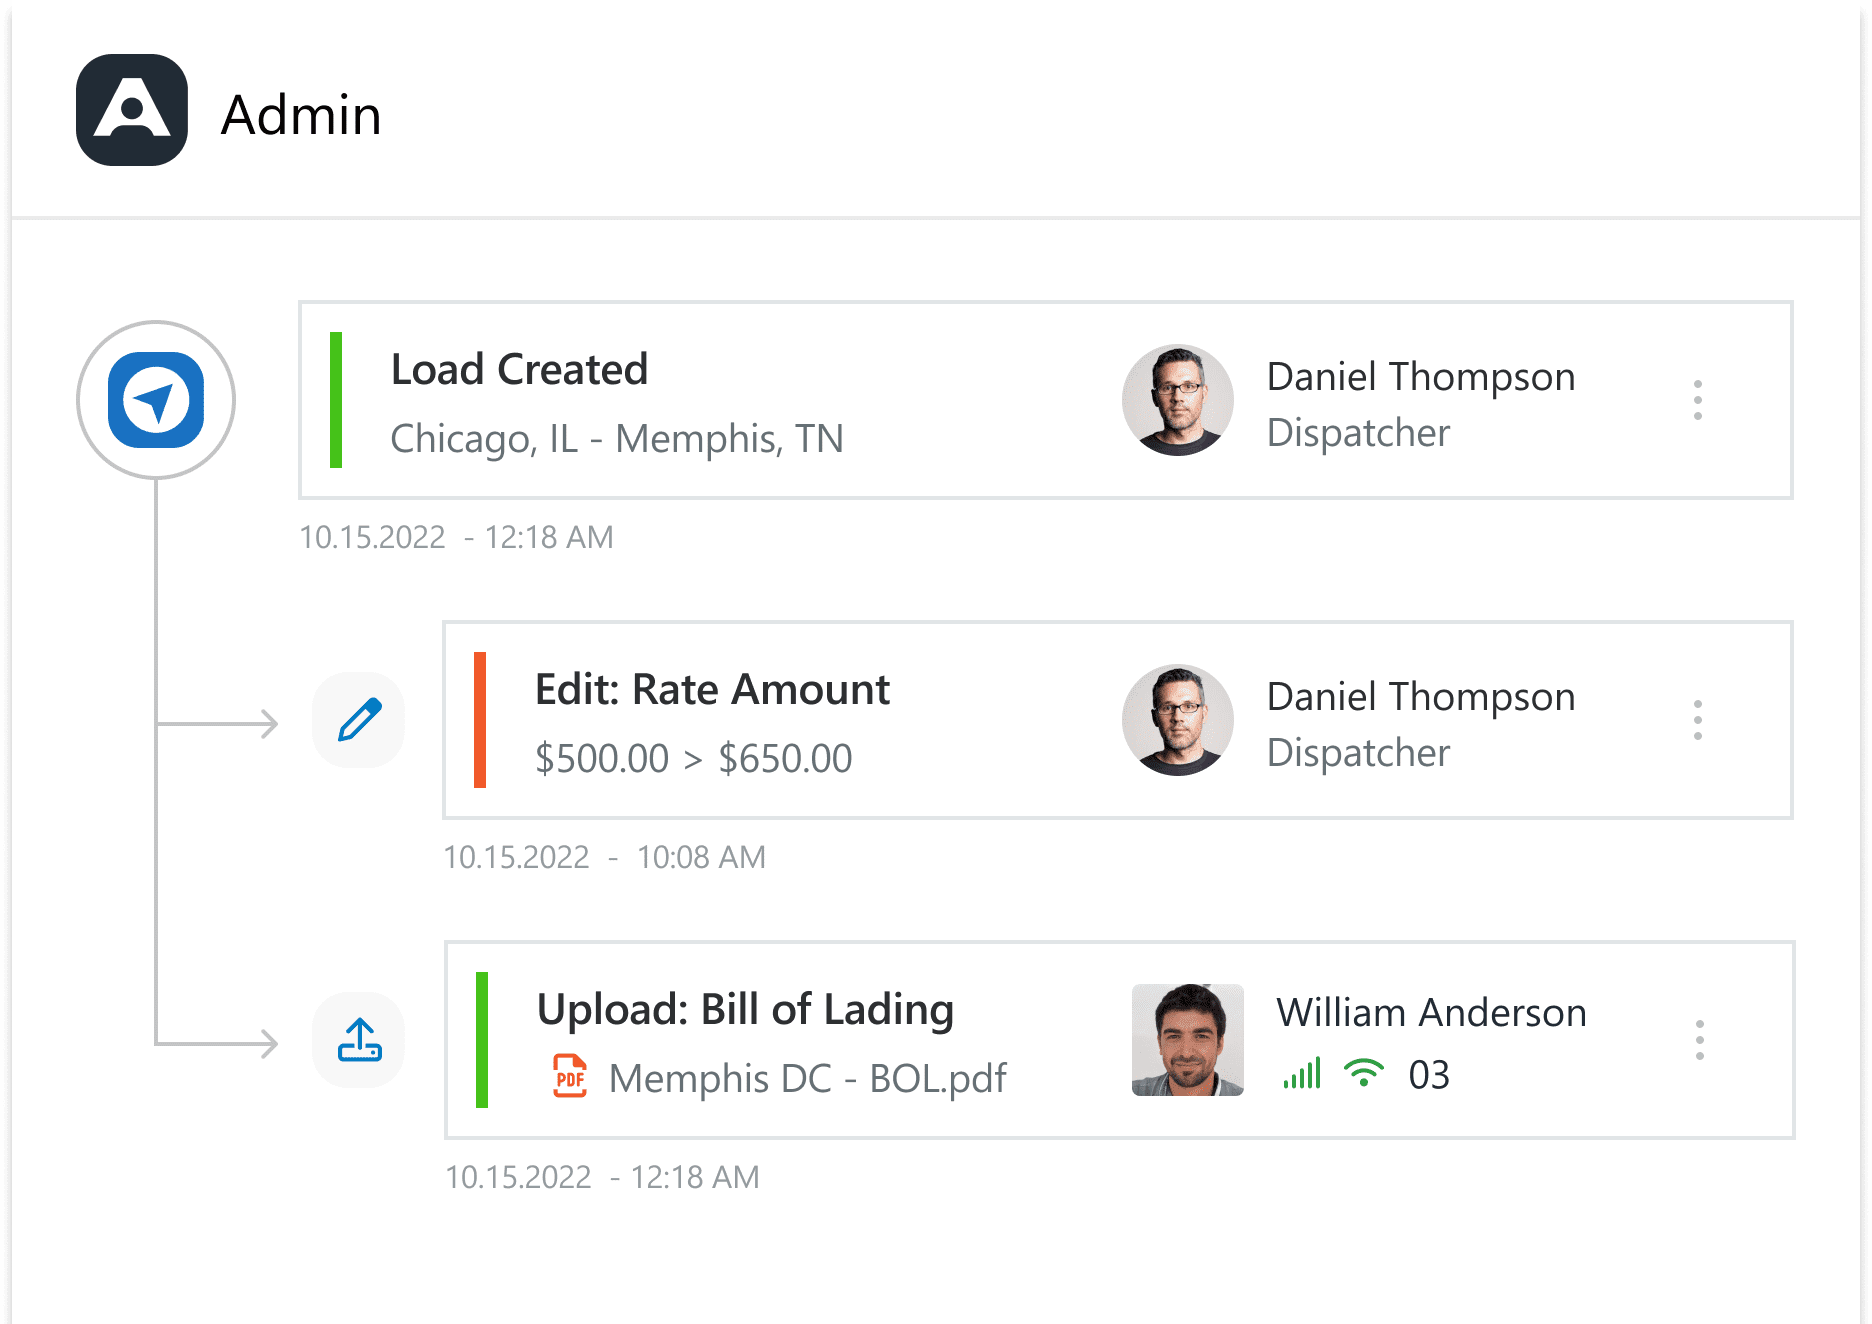1872x1324 pixels.
Task: Select the Upload: Bill of Lading title
Action: click(745, 1009)
